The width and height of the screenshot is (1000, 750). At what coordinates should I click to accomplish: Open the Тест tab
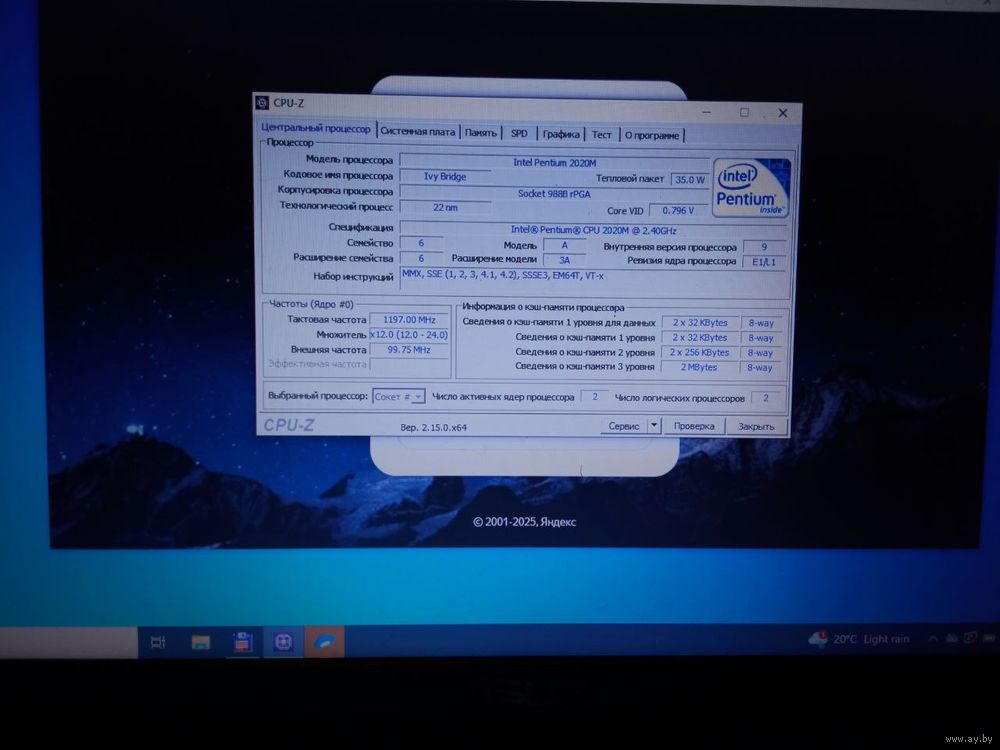(x=601, y=135)
